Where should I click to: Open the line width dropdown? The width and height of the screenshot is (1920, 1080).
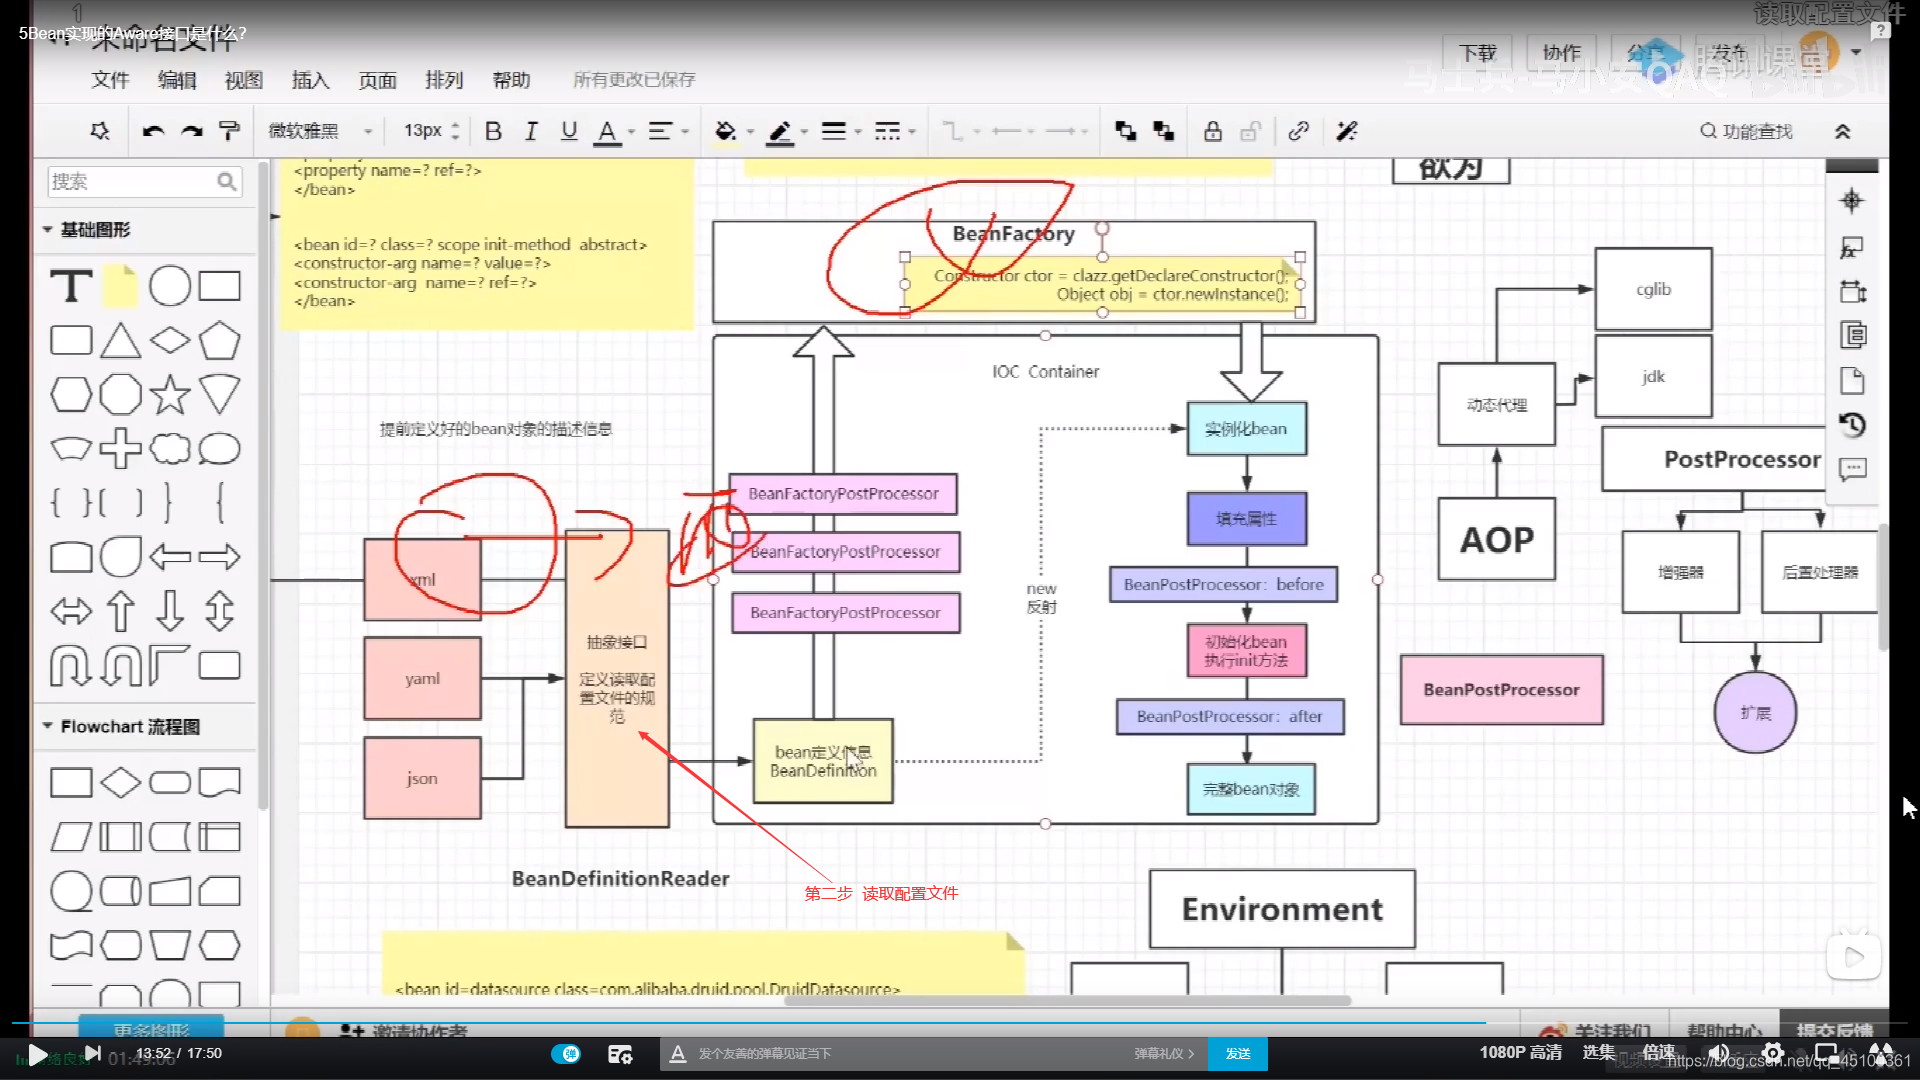point(841,131)
